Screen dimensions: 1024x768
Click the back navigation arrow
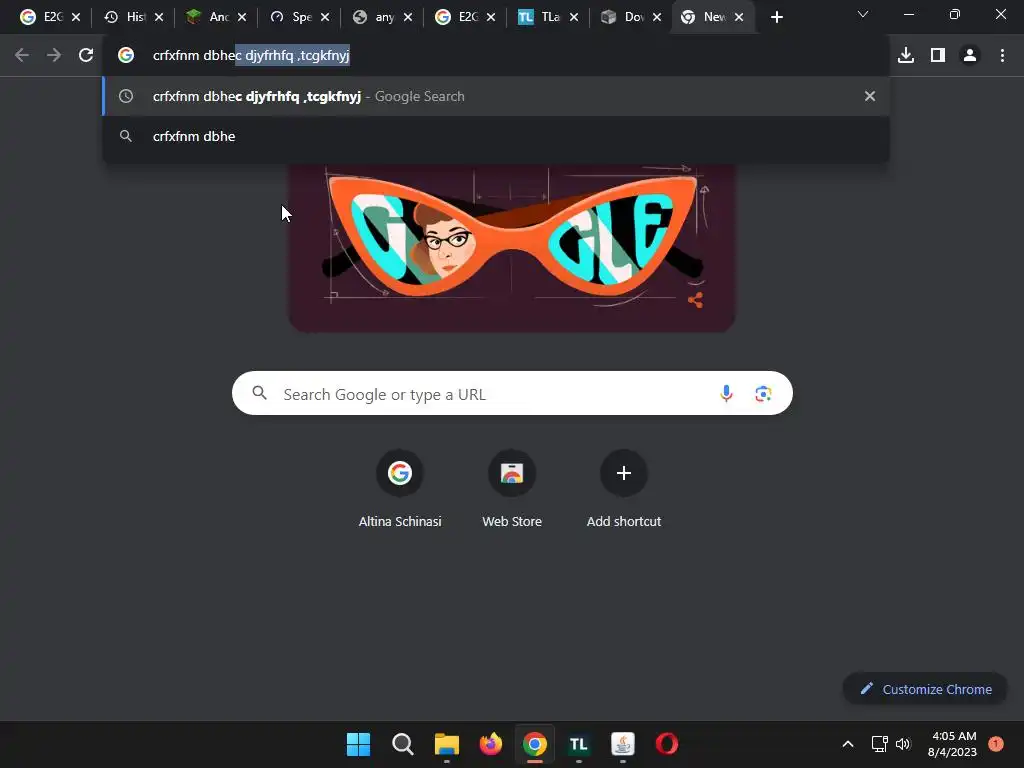point(22,56)
